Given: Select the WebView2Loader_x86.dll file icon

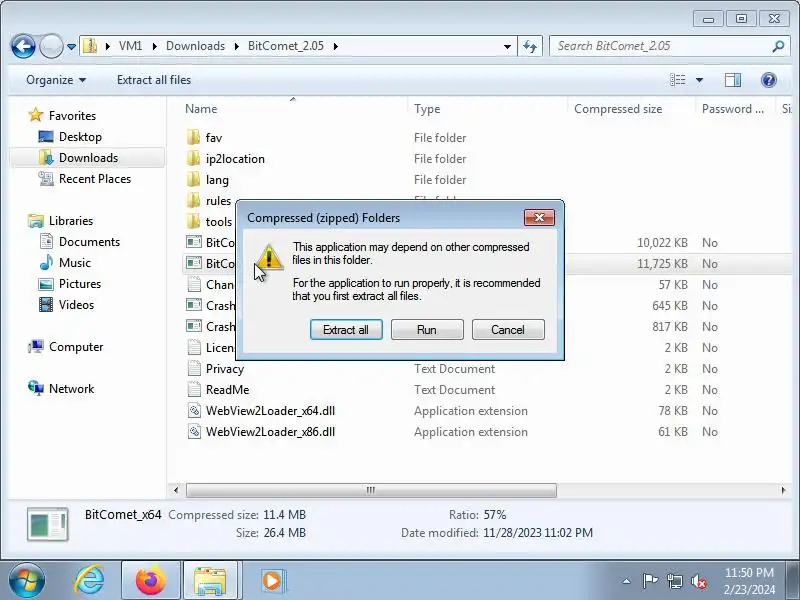Looking at the screenshot, I should [x=194, y=431].
